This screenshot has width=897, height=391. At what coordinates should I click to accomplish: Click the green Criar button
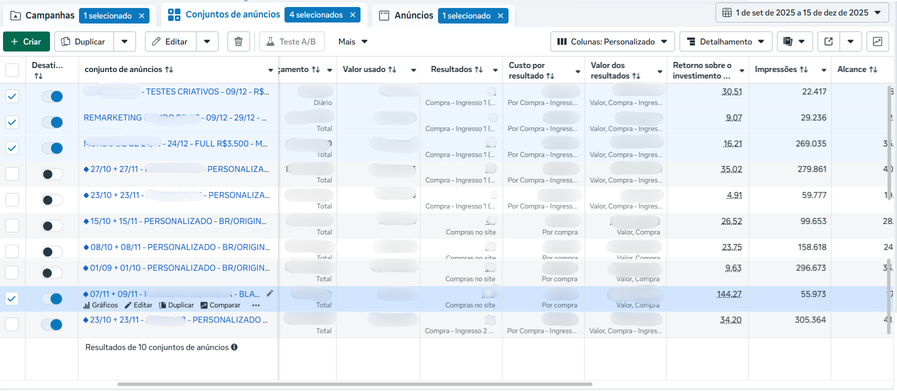pos(26,42)
